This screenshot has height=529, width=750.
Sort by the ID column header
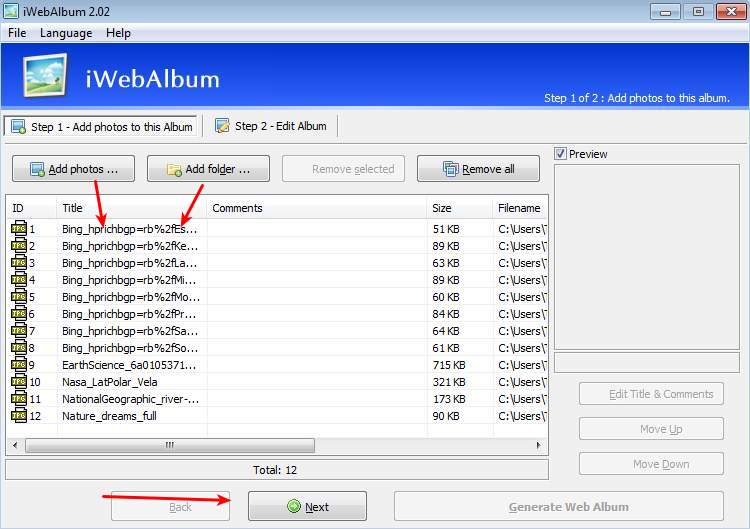click(32, 208)
